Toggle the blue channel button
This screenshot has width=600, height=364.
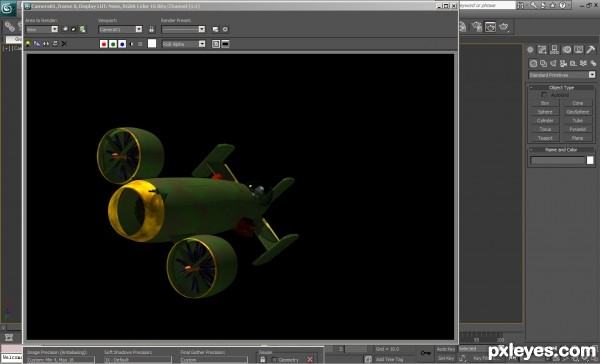(x=122, y=44)
